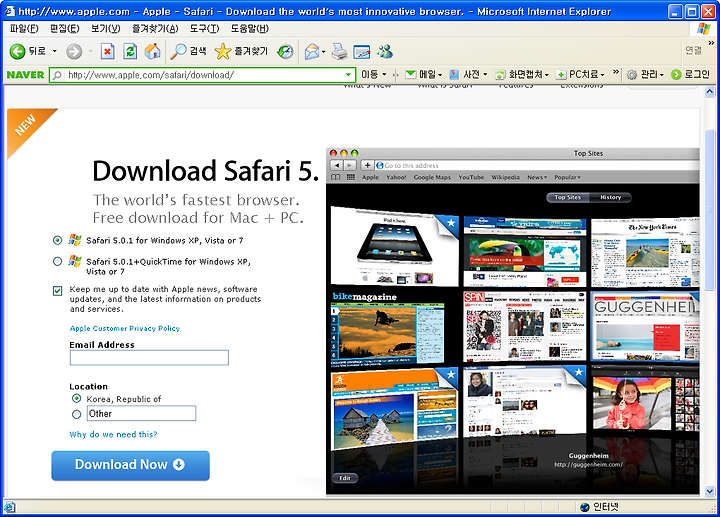This screenshot has height=517, width=720.
Task: Refresh the page with the green arrows icon
Action: [130, 51]
